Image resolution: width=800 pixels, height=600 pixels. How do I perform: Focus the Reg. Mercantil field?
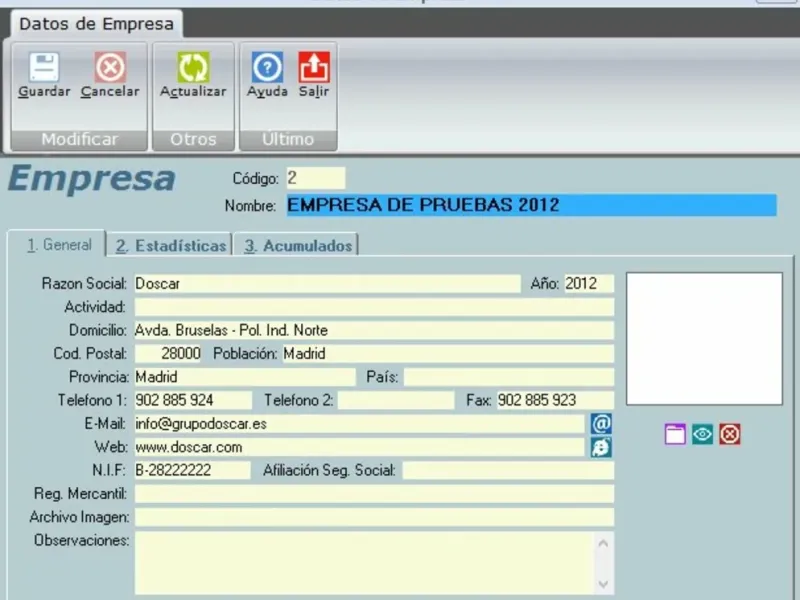(374, 493)
